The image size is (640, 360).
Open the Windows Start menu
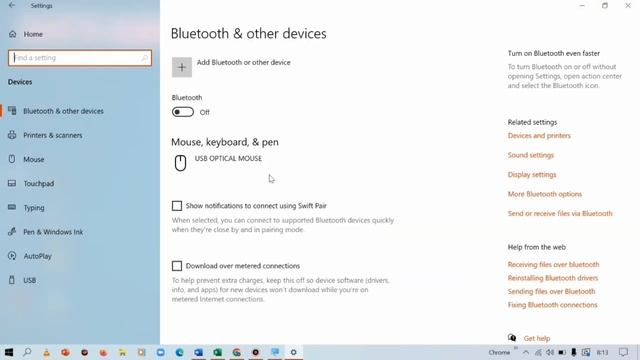tap(8, 352)
